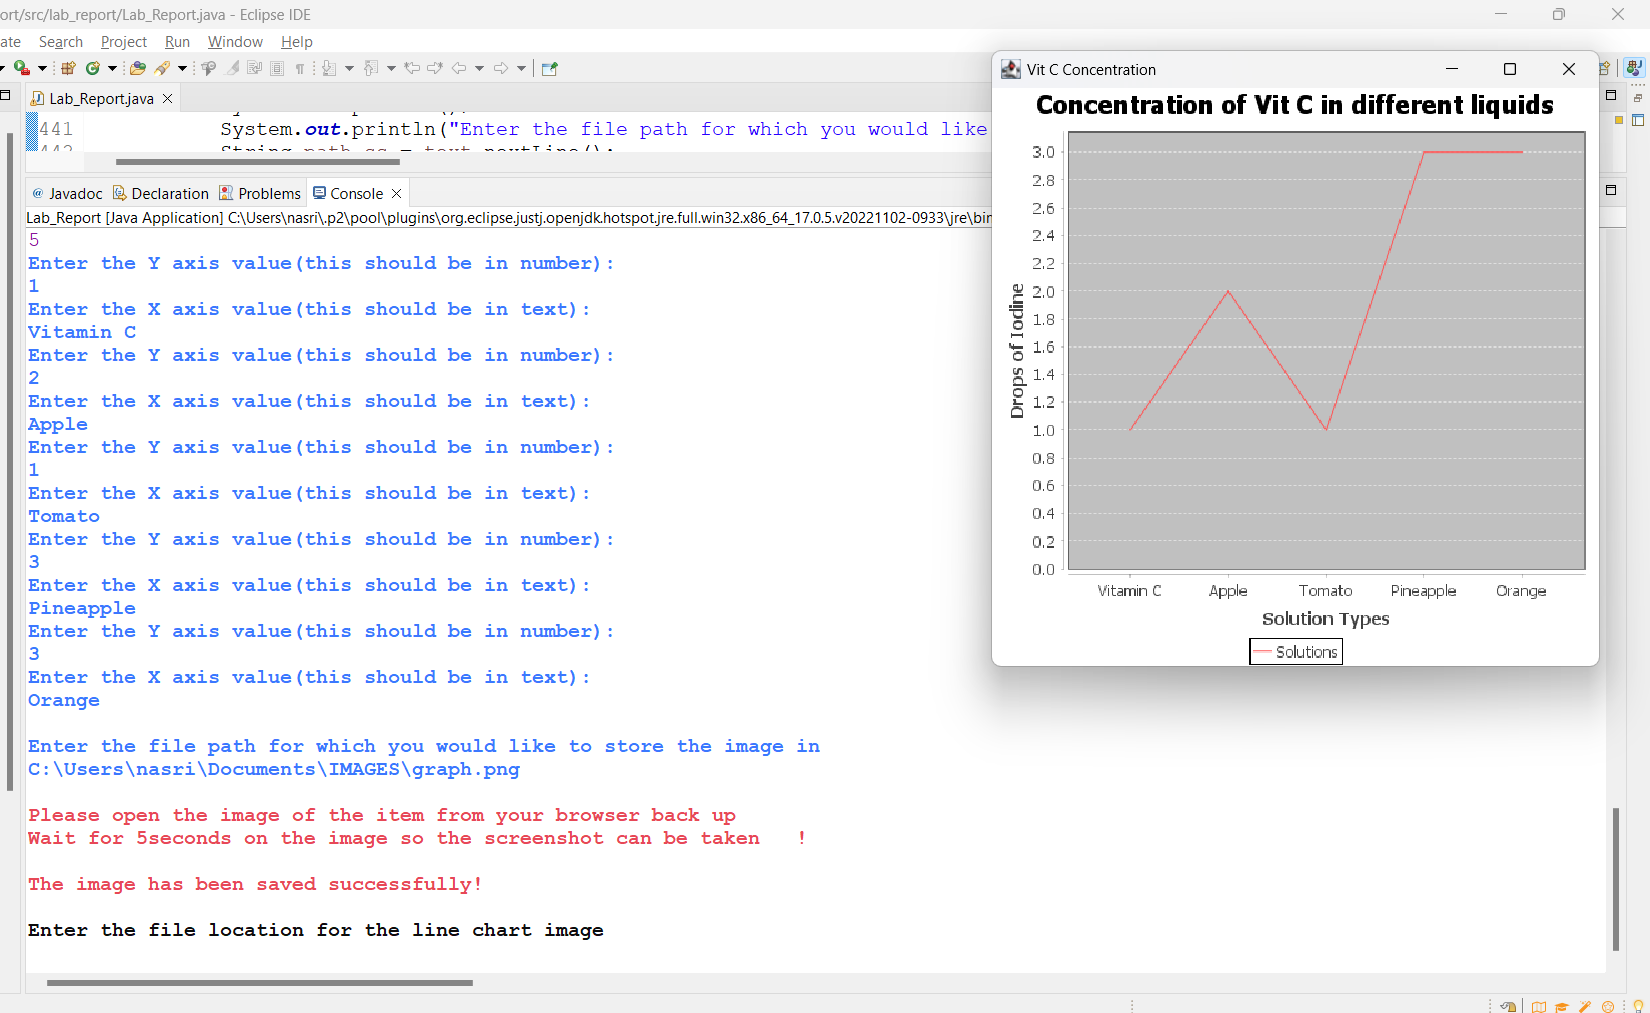Maximize the Console view using its maximize icon
The width and height of the screenshot is (1650, 1013).
click(1611, 190)
